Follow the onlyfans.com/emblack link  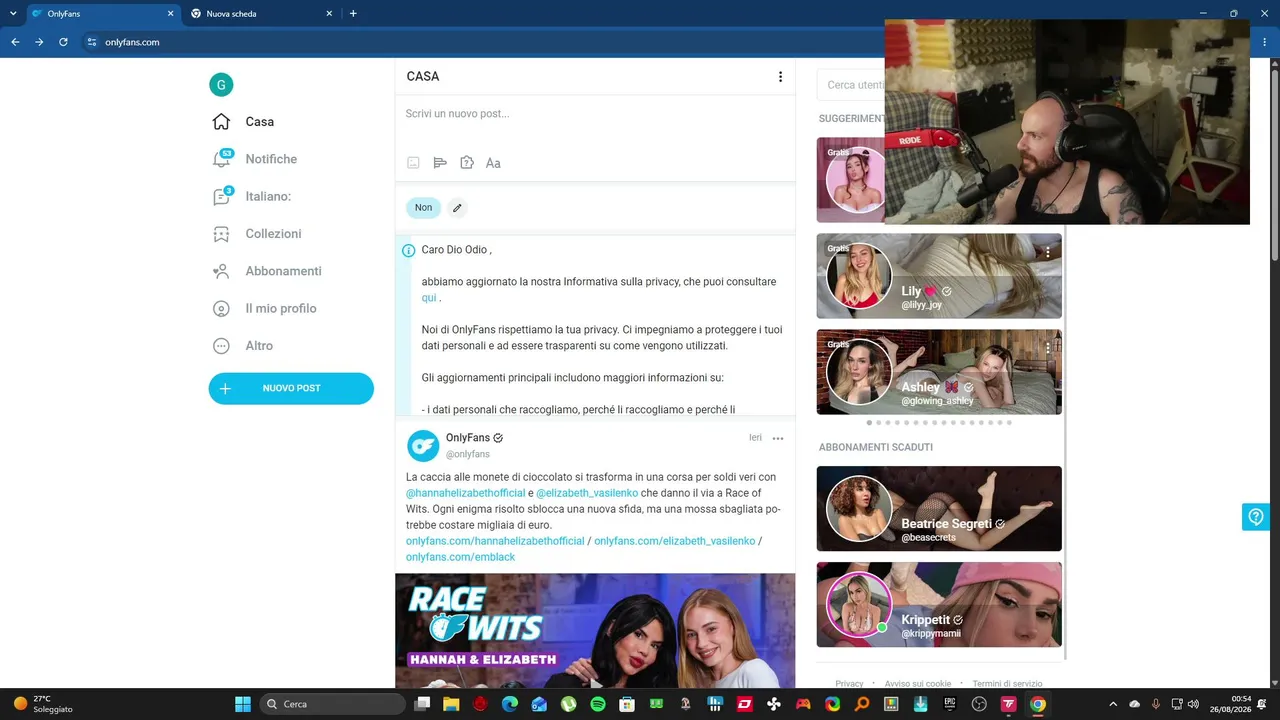[x=460, y=557]
